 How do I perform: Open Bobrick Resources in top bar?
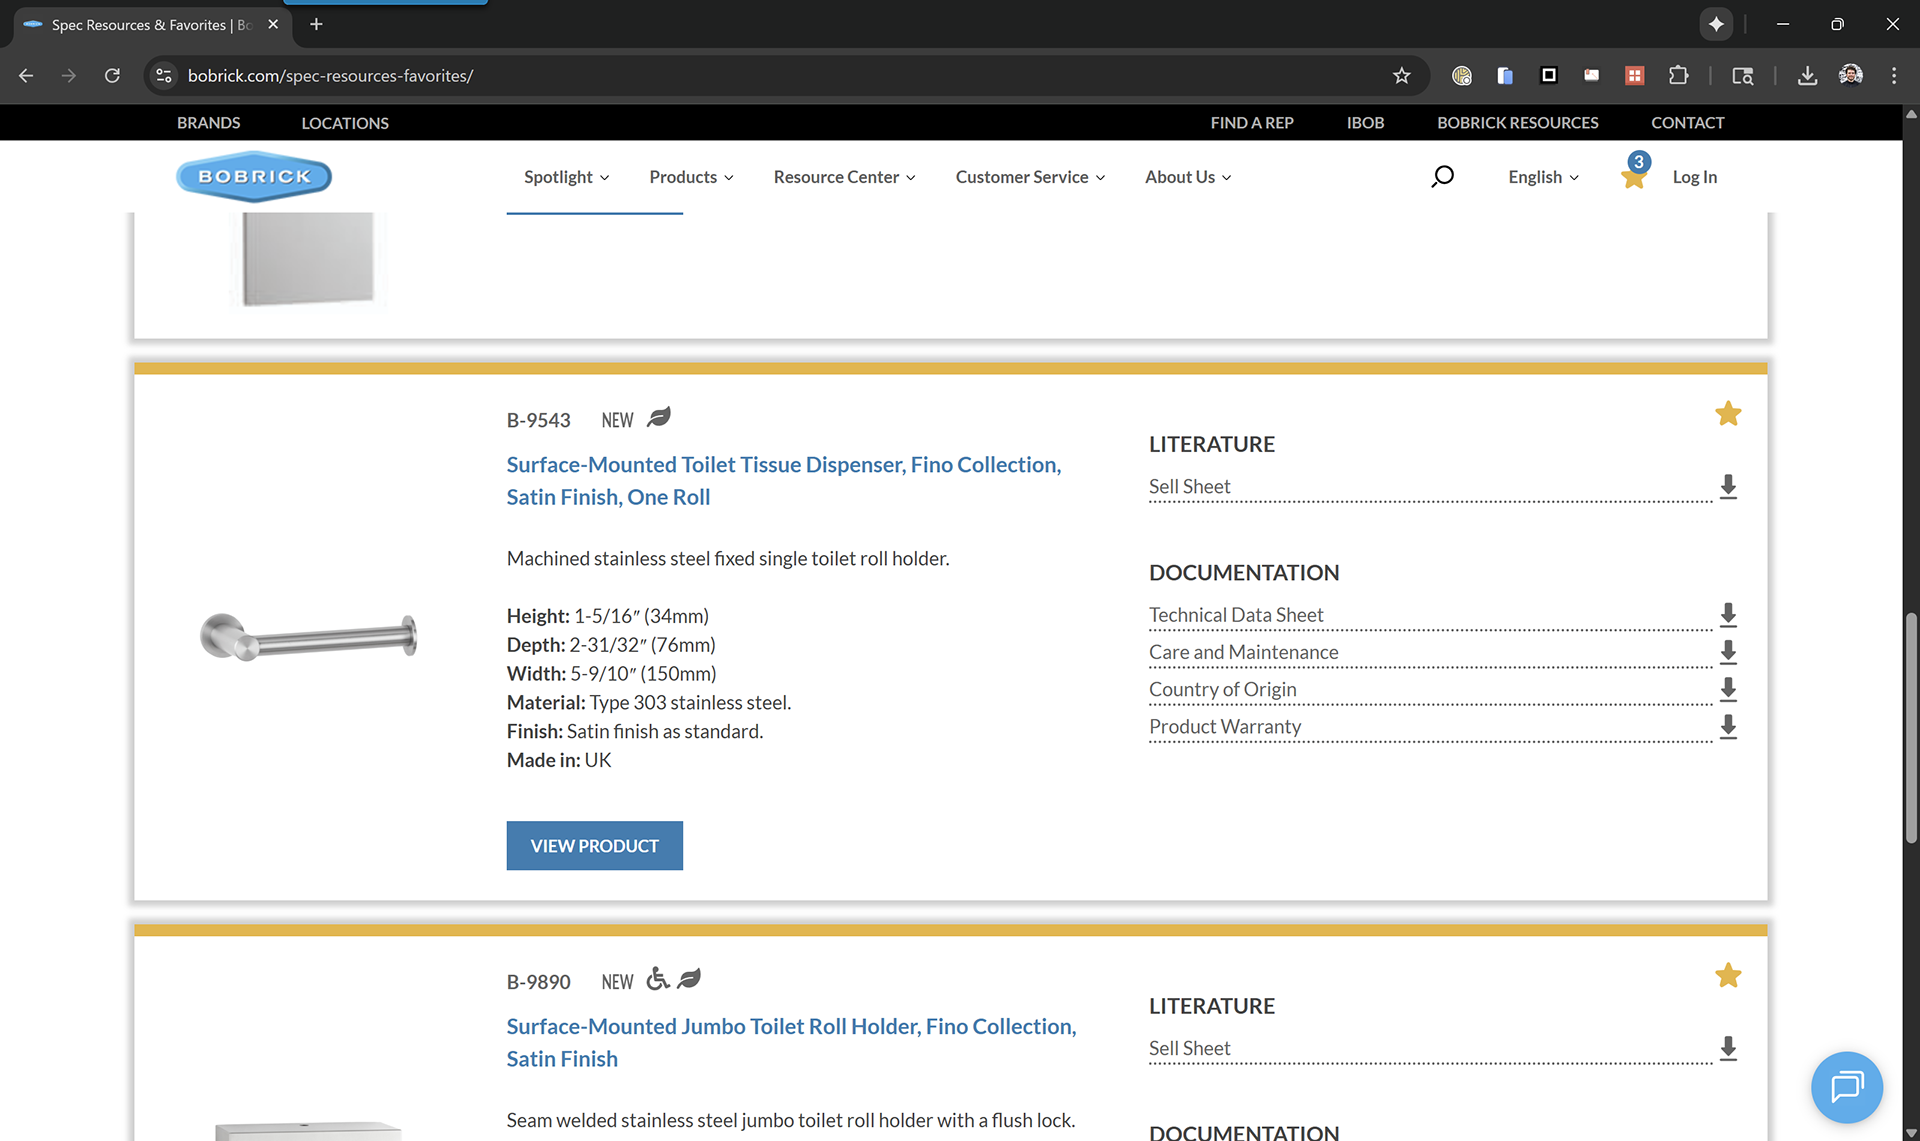click(1517, 123)
